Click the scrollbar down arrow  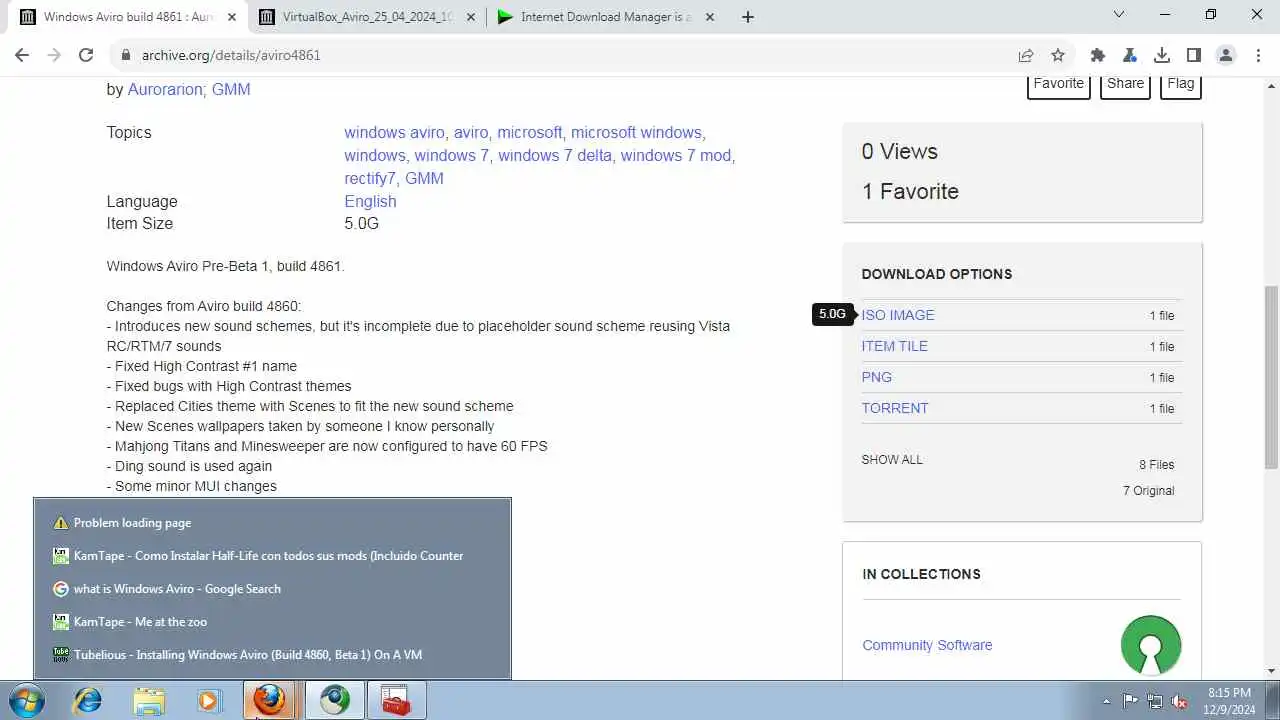tap(1271, 671)
